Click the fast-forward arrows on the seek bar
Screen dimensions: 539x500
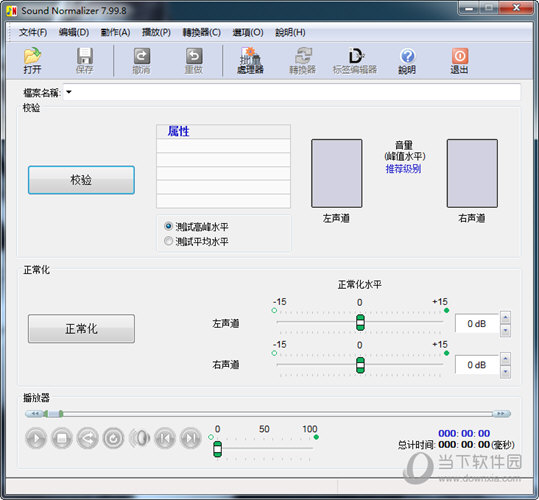coord(501,413)
